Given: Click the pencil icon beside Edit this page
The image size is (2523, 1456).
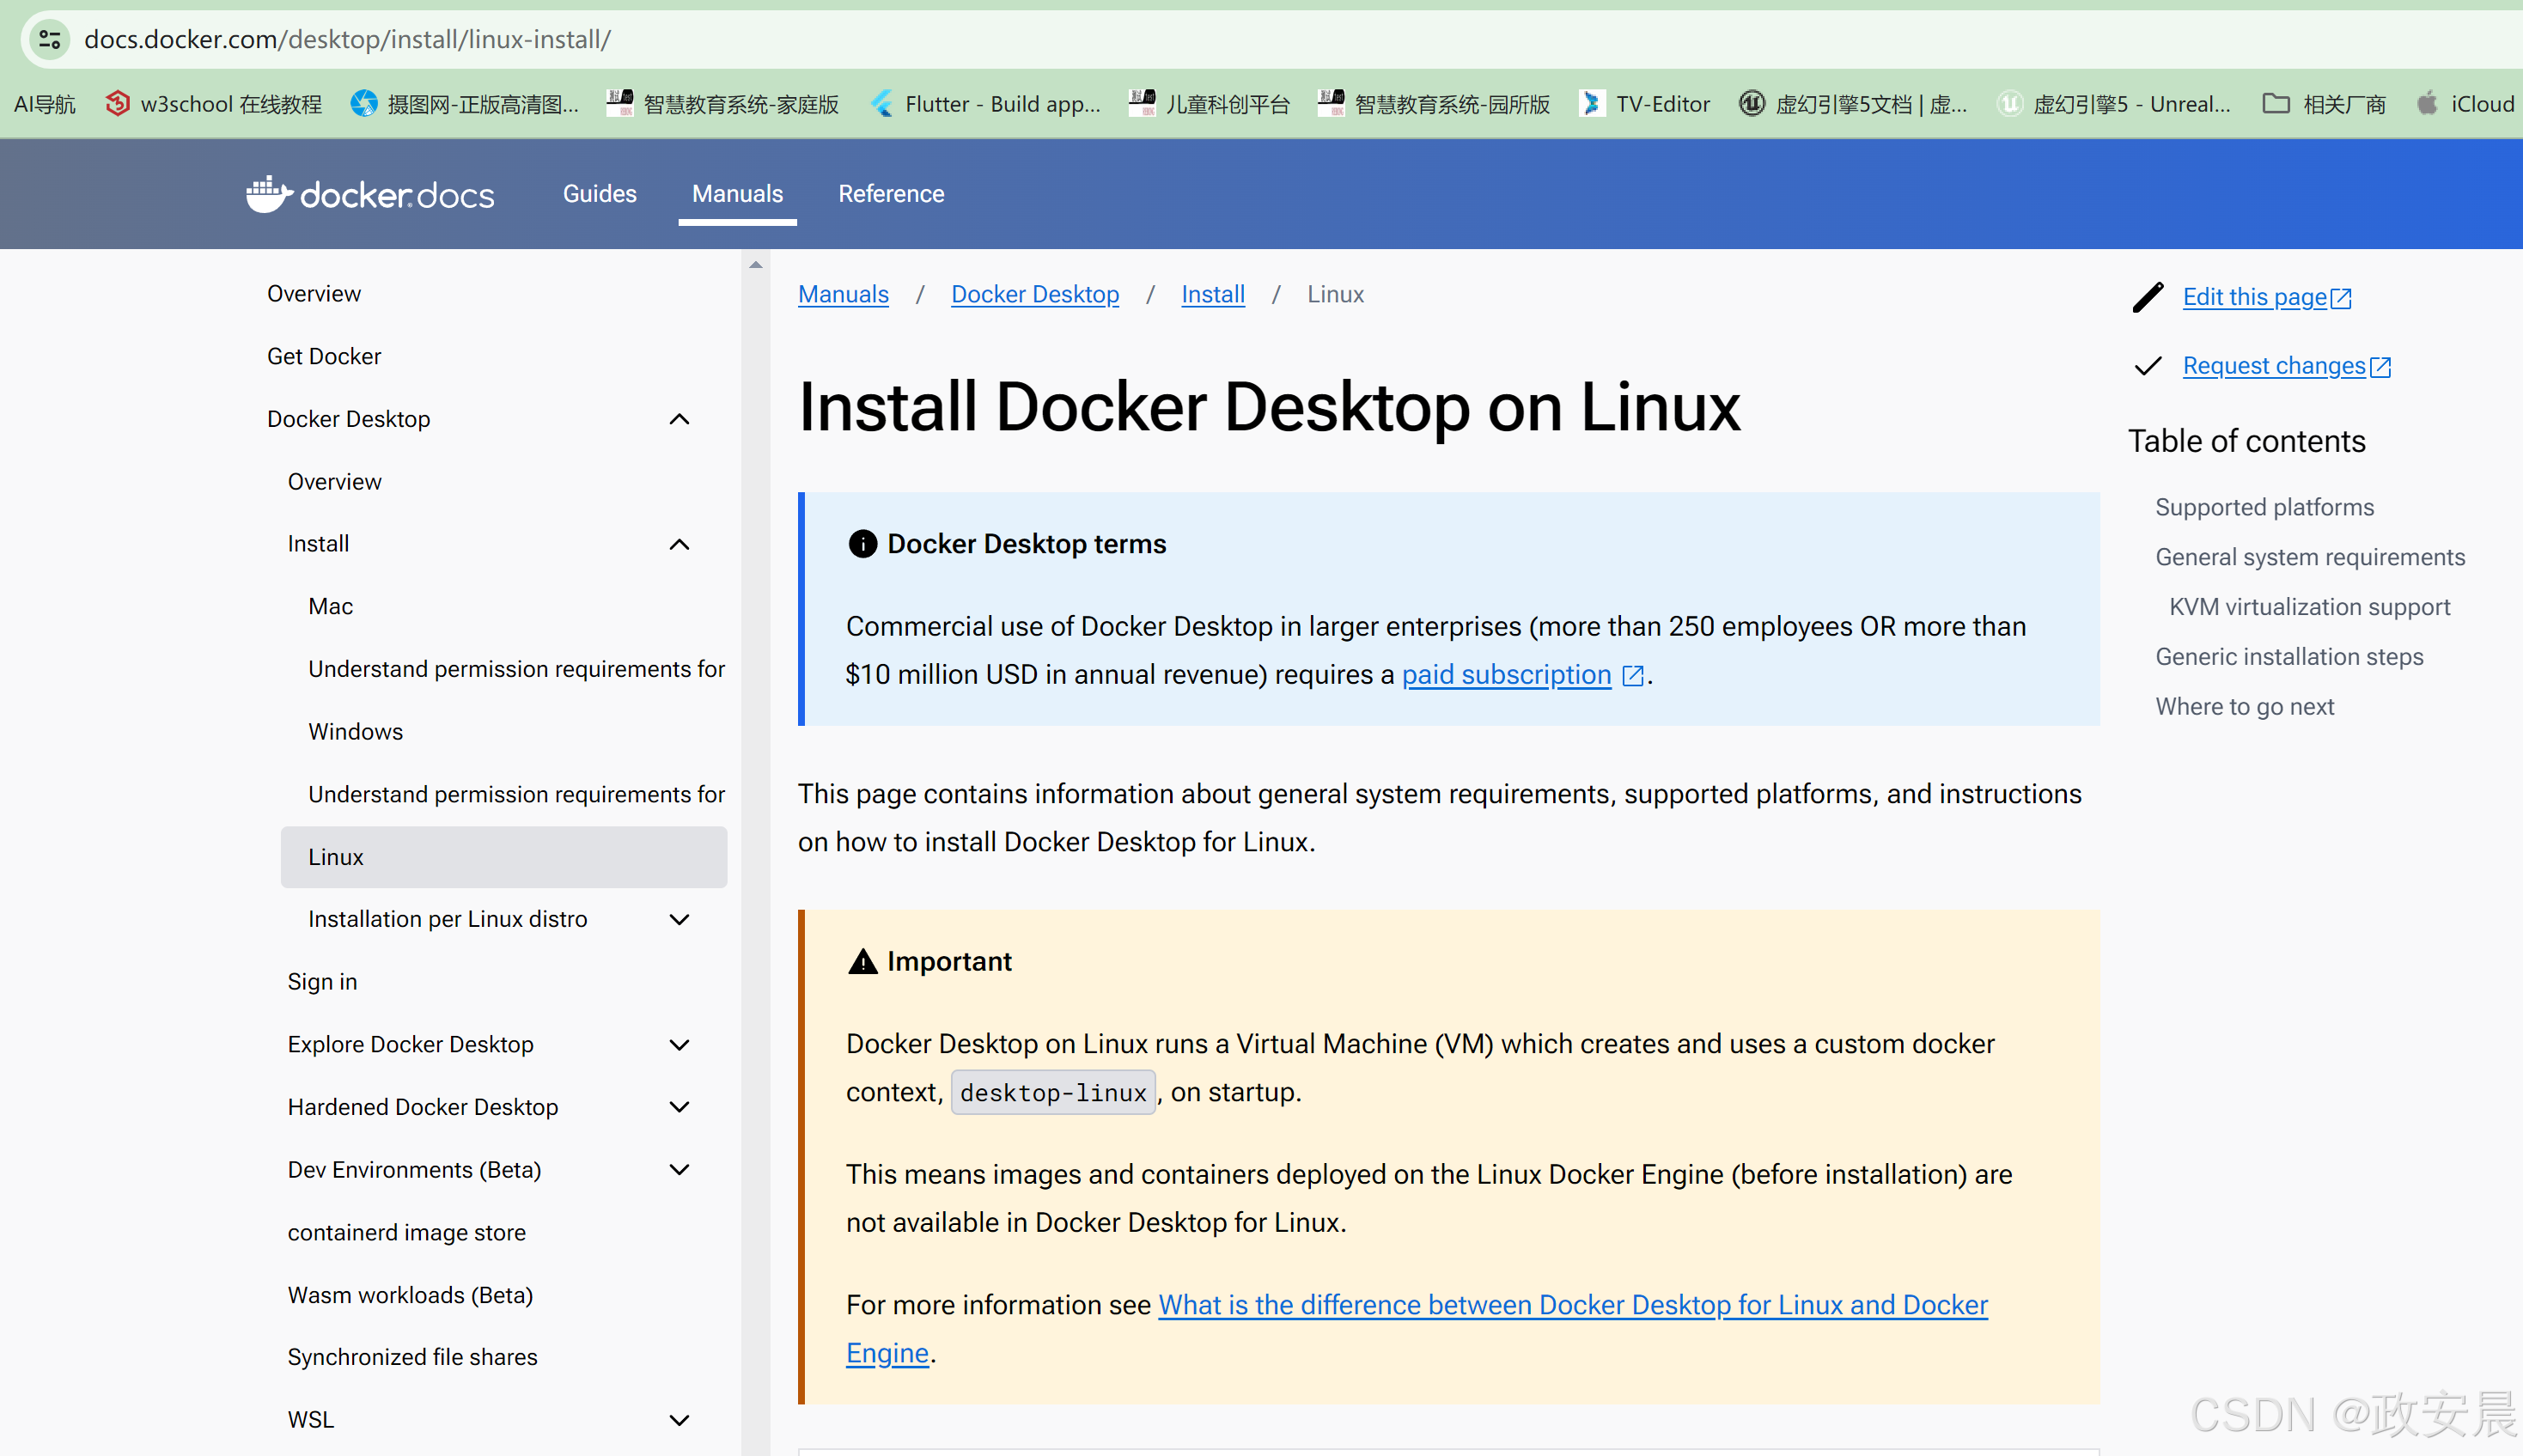Looking at the screenshot, I should 2147,297.
